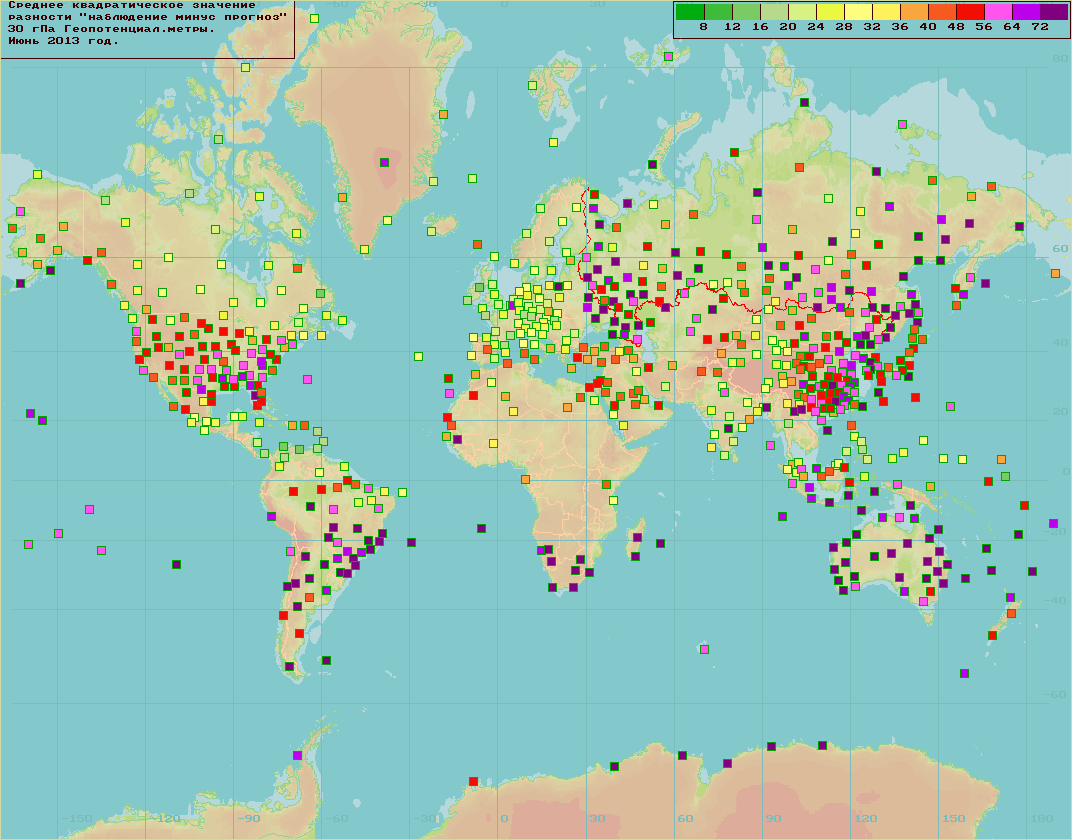This screenshot has width=1072, height=840.
Task: Click the pink station marker on Svalbard
Action: (668, 57)
